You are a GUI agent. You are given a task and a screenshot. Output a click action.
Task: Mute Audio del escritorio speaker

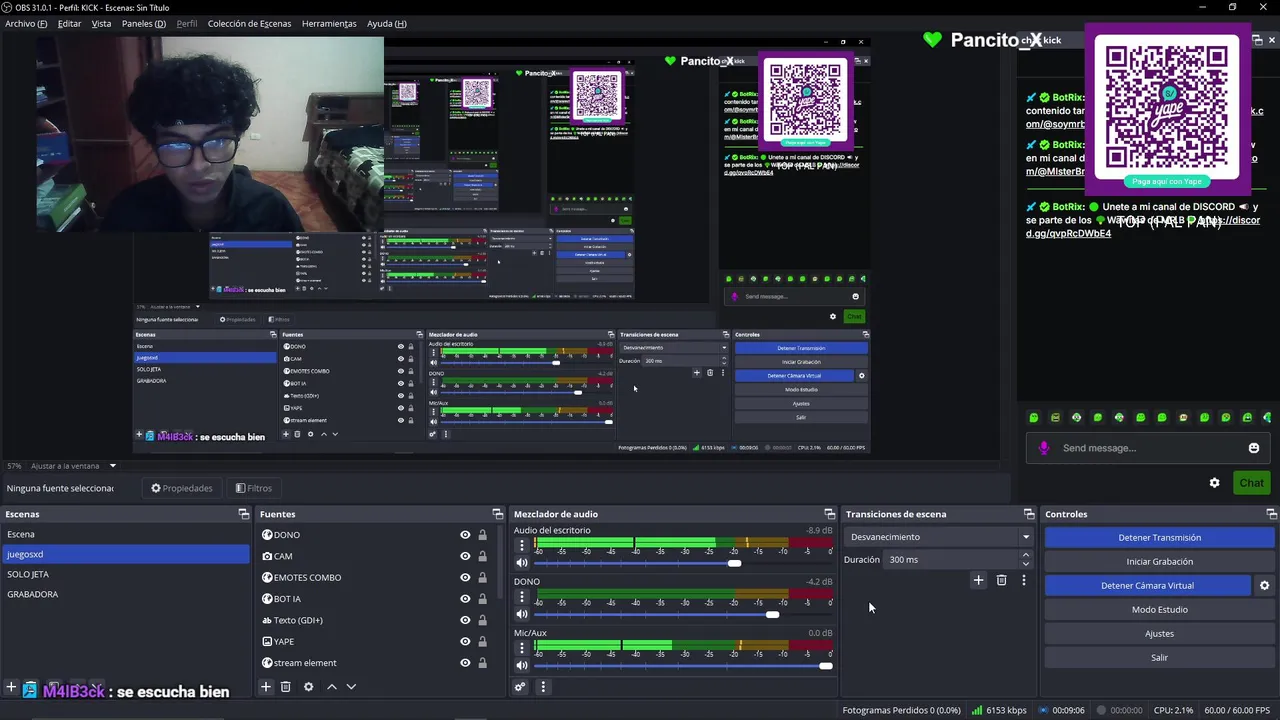(x=521, y=563)
